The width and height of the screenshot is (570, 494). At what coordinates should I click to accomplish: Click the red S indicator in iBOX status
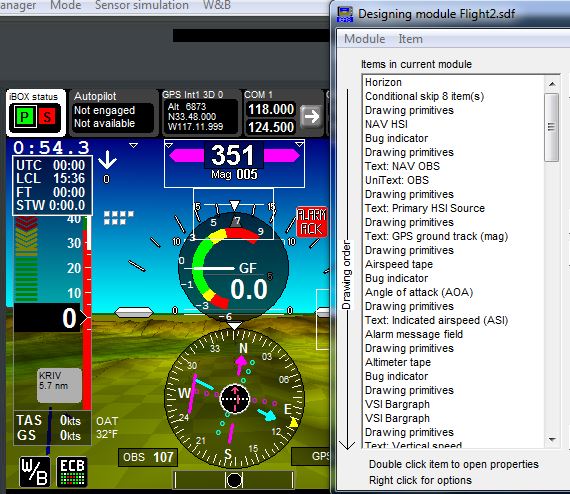click(47, 117)
